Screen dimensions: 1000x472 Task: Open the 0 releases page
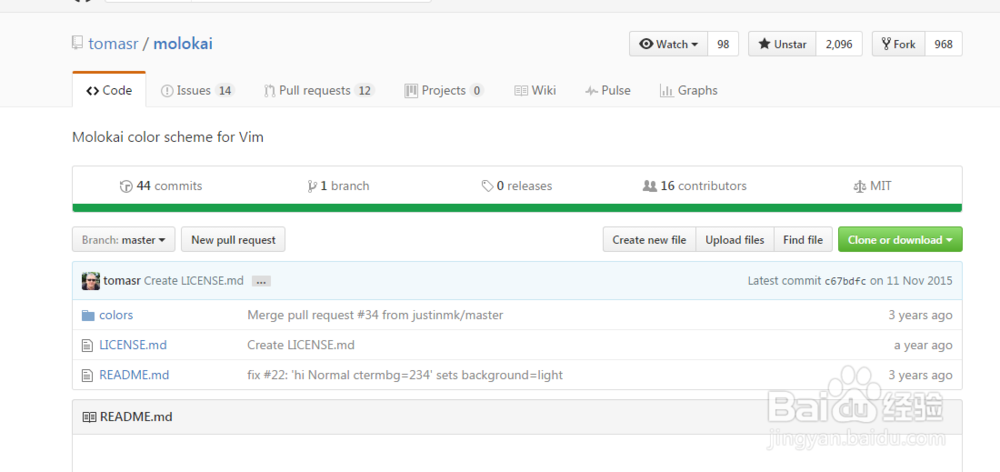(x=517, y=186)
